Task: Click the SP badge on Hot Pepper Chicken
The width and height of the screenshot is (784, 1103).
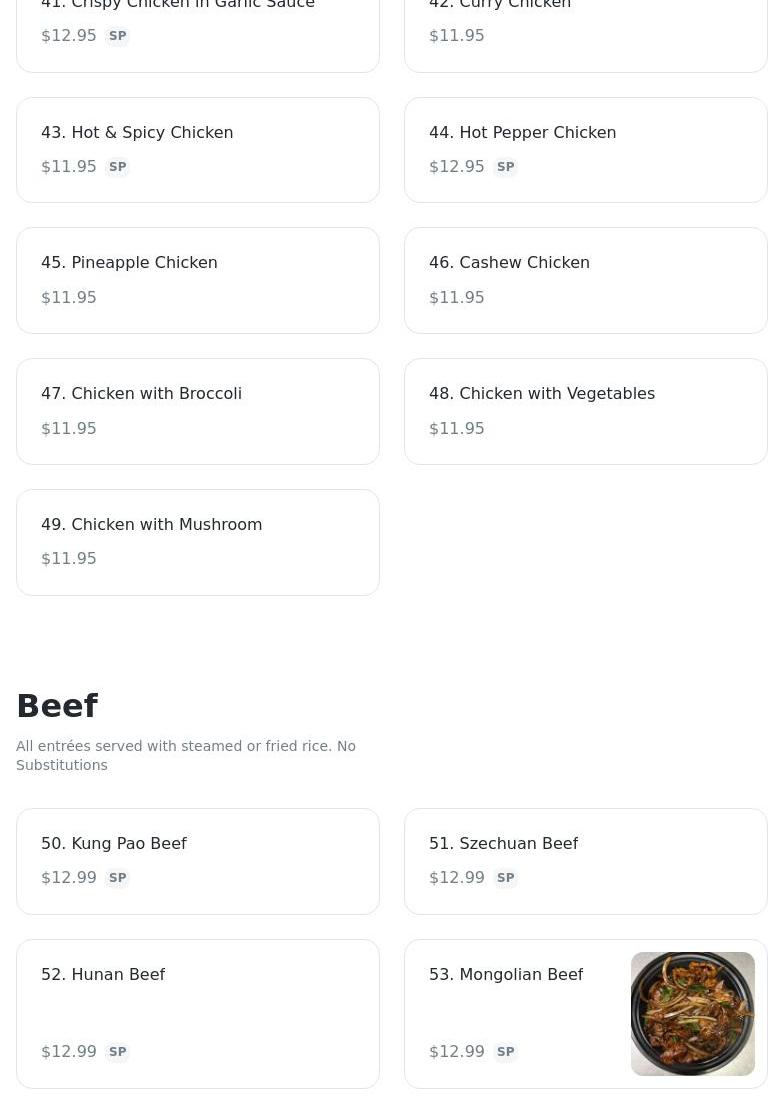Action: (x=506, y=167)
